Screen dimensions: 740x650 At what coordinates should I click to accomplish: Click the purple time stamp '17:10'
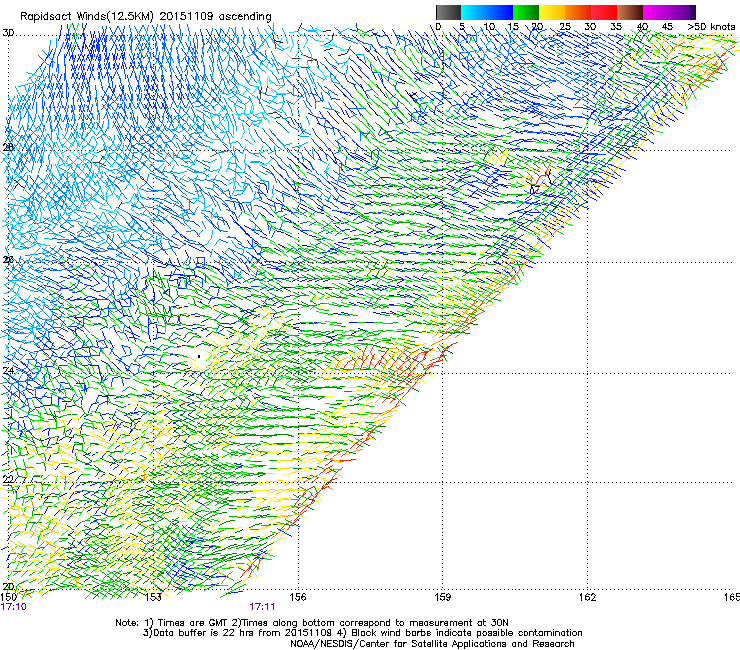point(14,607)
